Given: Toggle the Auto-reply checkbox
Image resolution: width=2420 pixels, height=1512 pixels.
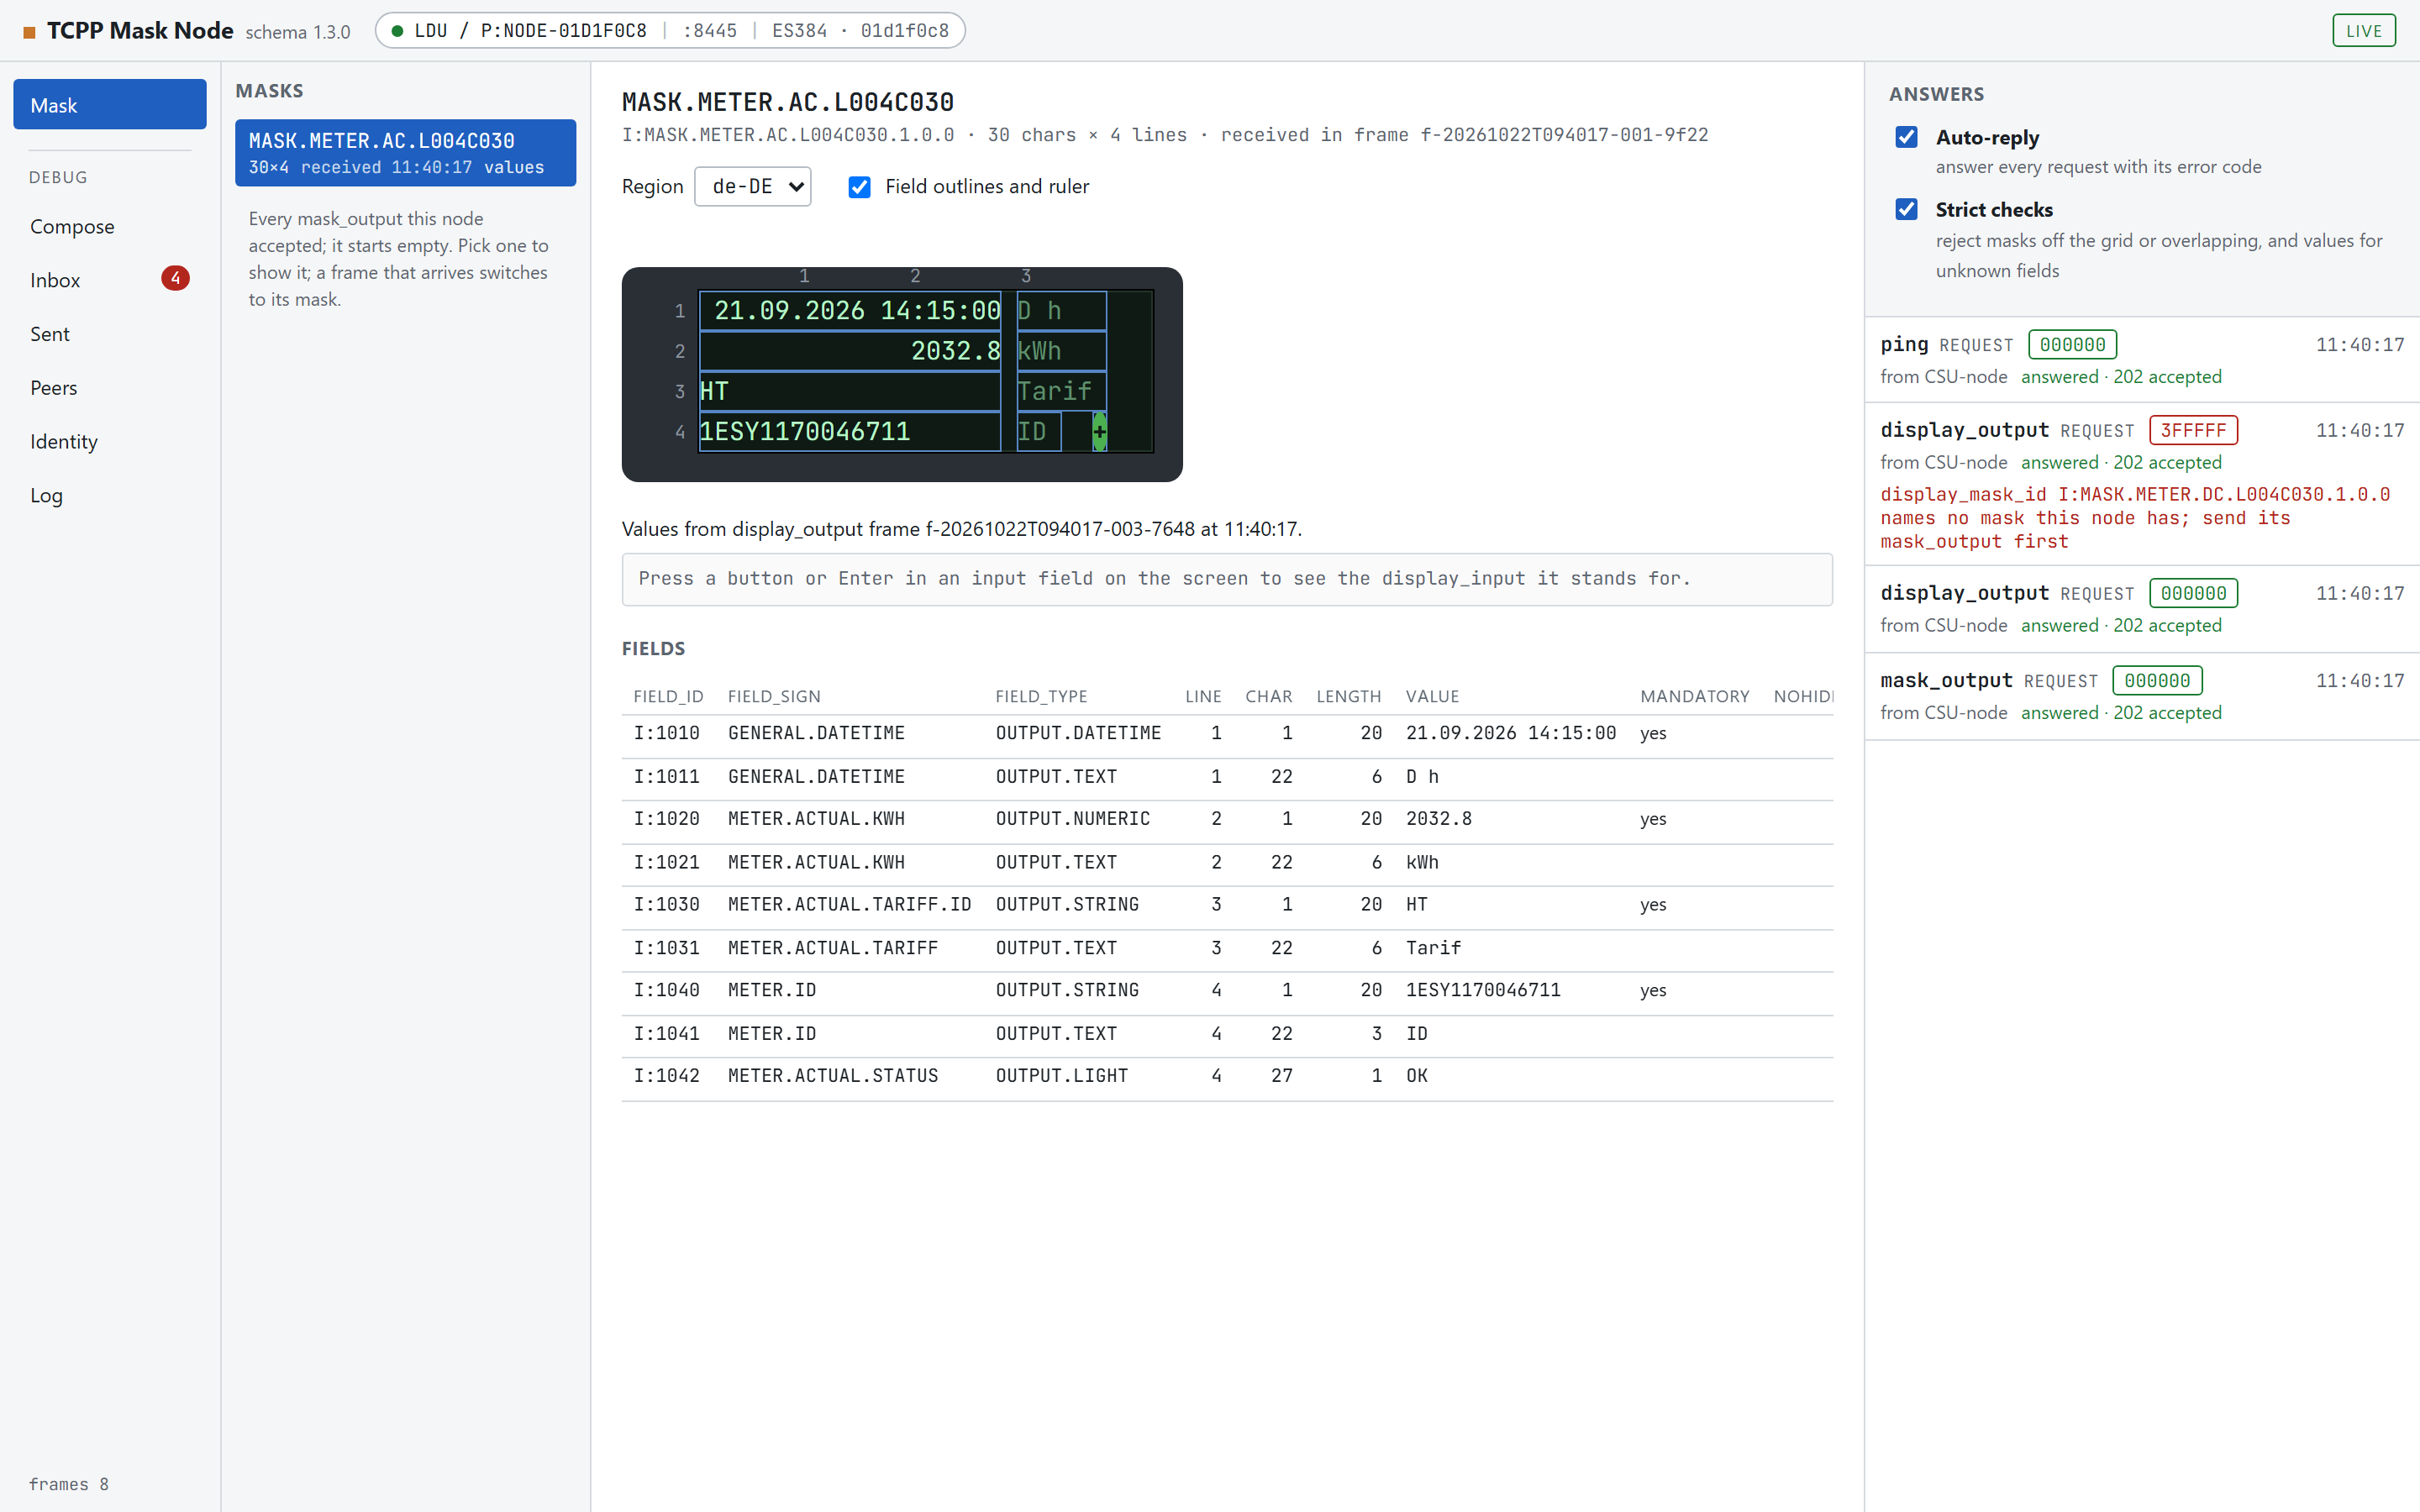Looking at the screenshot, I should tap(1906, 137).
